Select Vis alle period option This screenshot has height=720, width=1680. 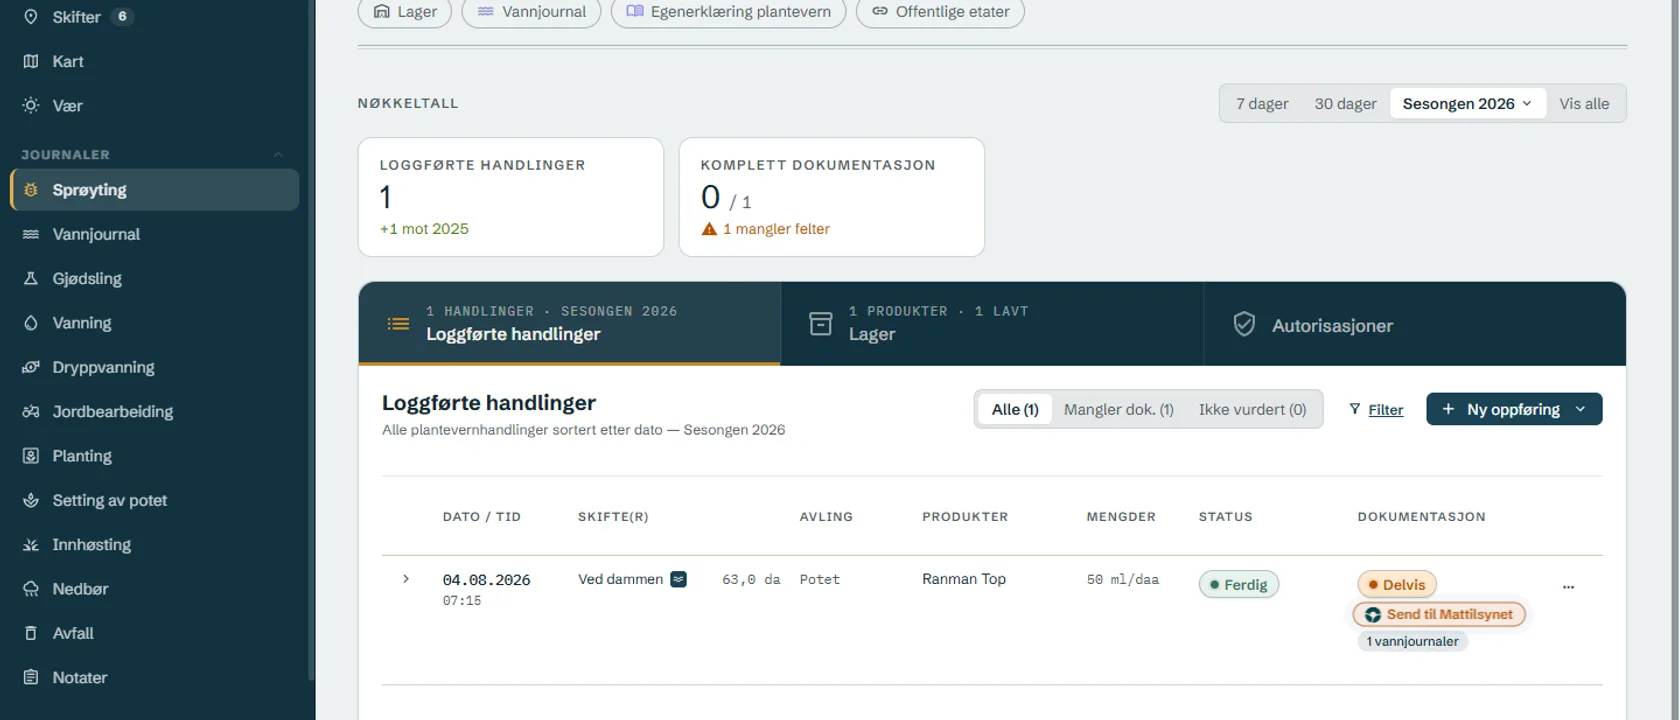(x=1584, y=104)
